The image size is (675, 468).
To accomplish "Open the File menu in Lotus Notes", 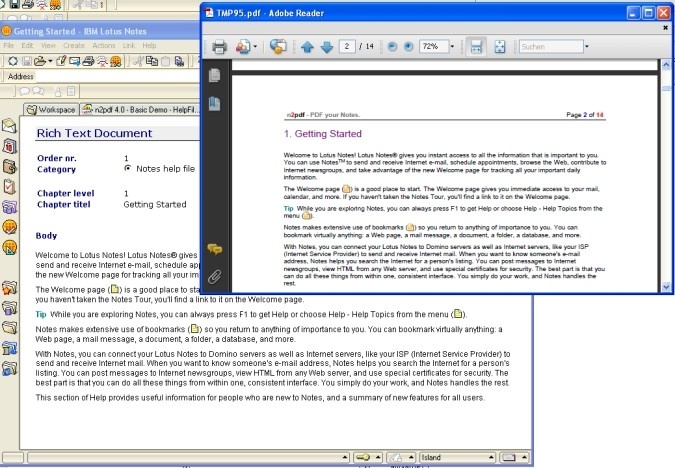I will [9, 45].
